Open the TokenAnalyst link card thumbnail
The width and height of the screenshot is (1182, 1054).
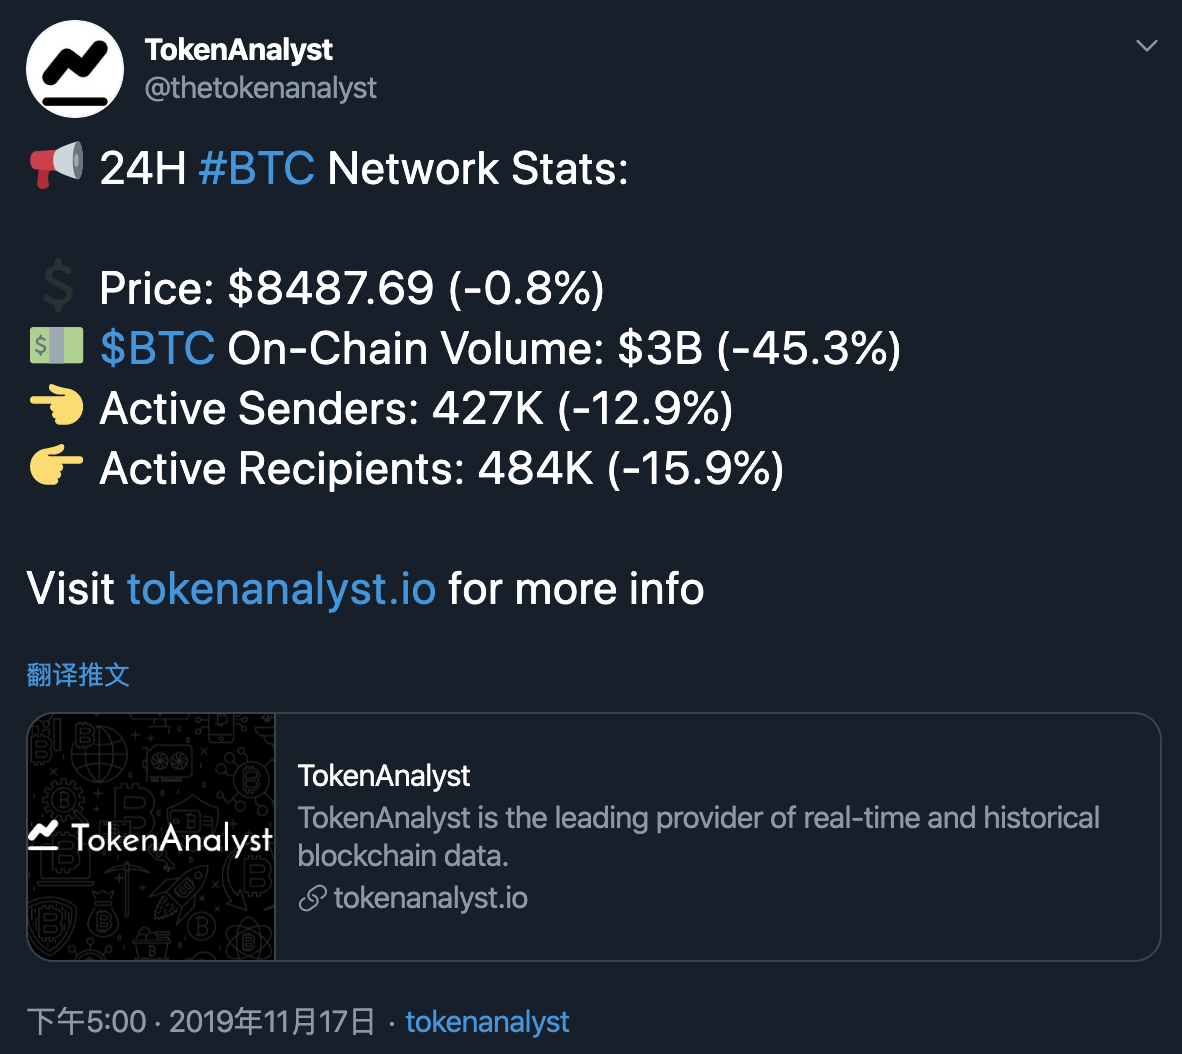tap(152, 837)
